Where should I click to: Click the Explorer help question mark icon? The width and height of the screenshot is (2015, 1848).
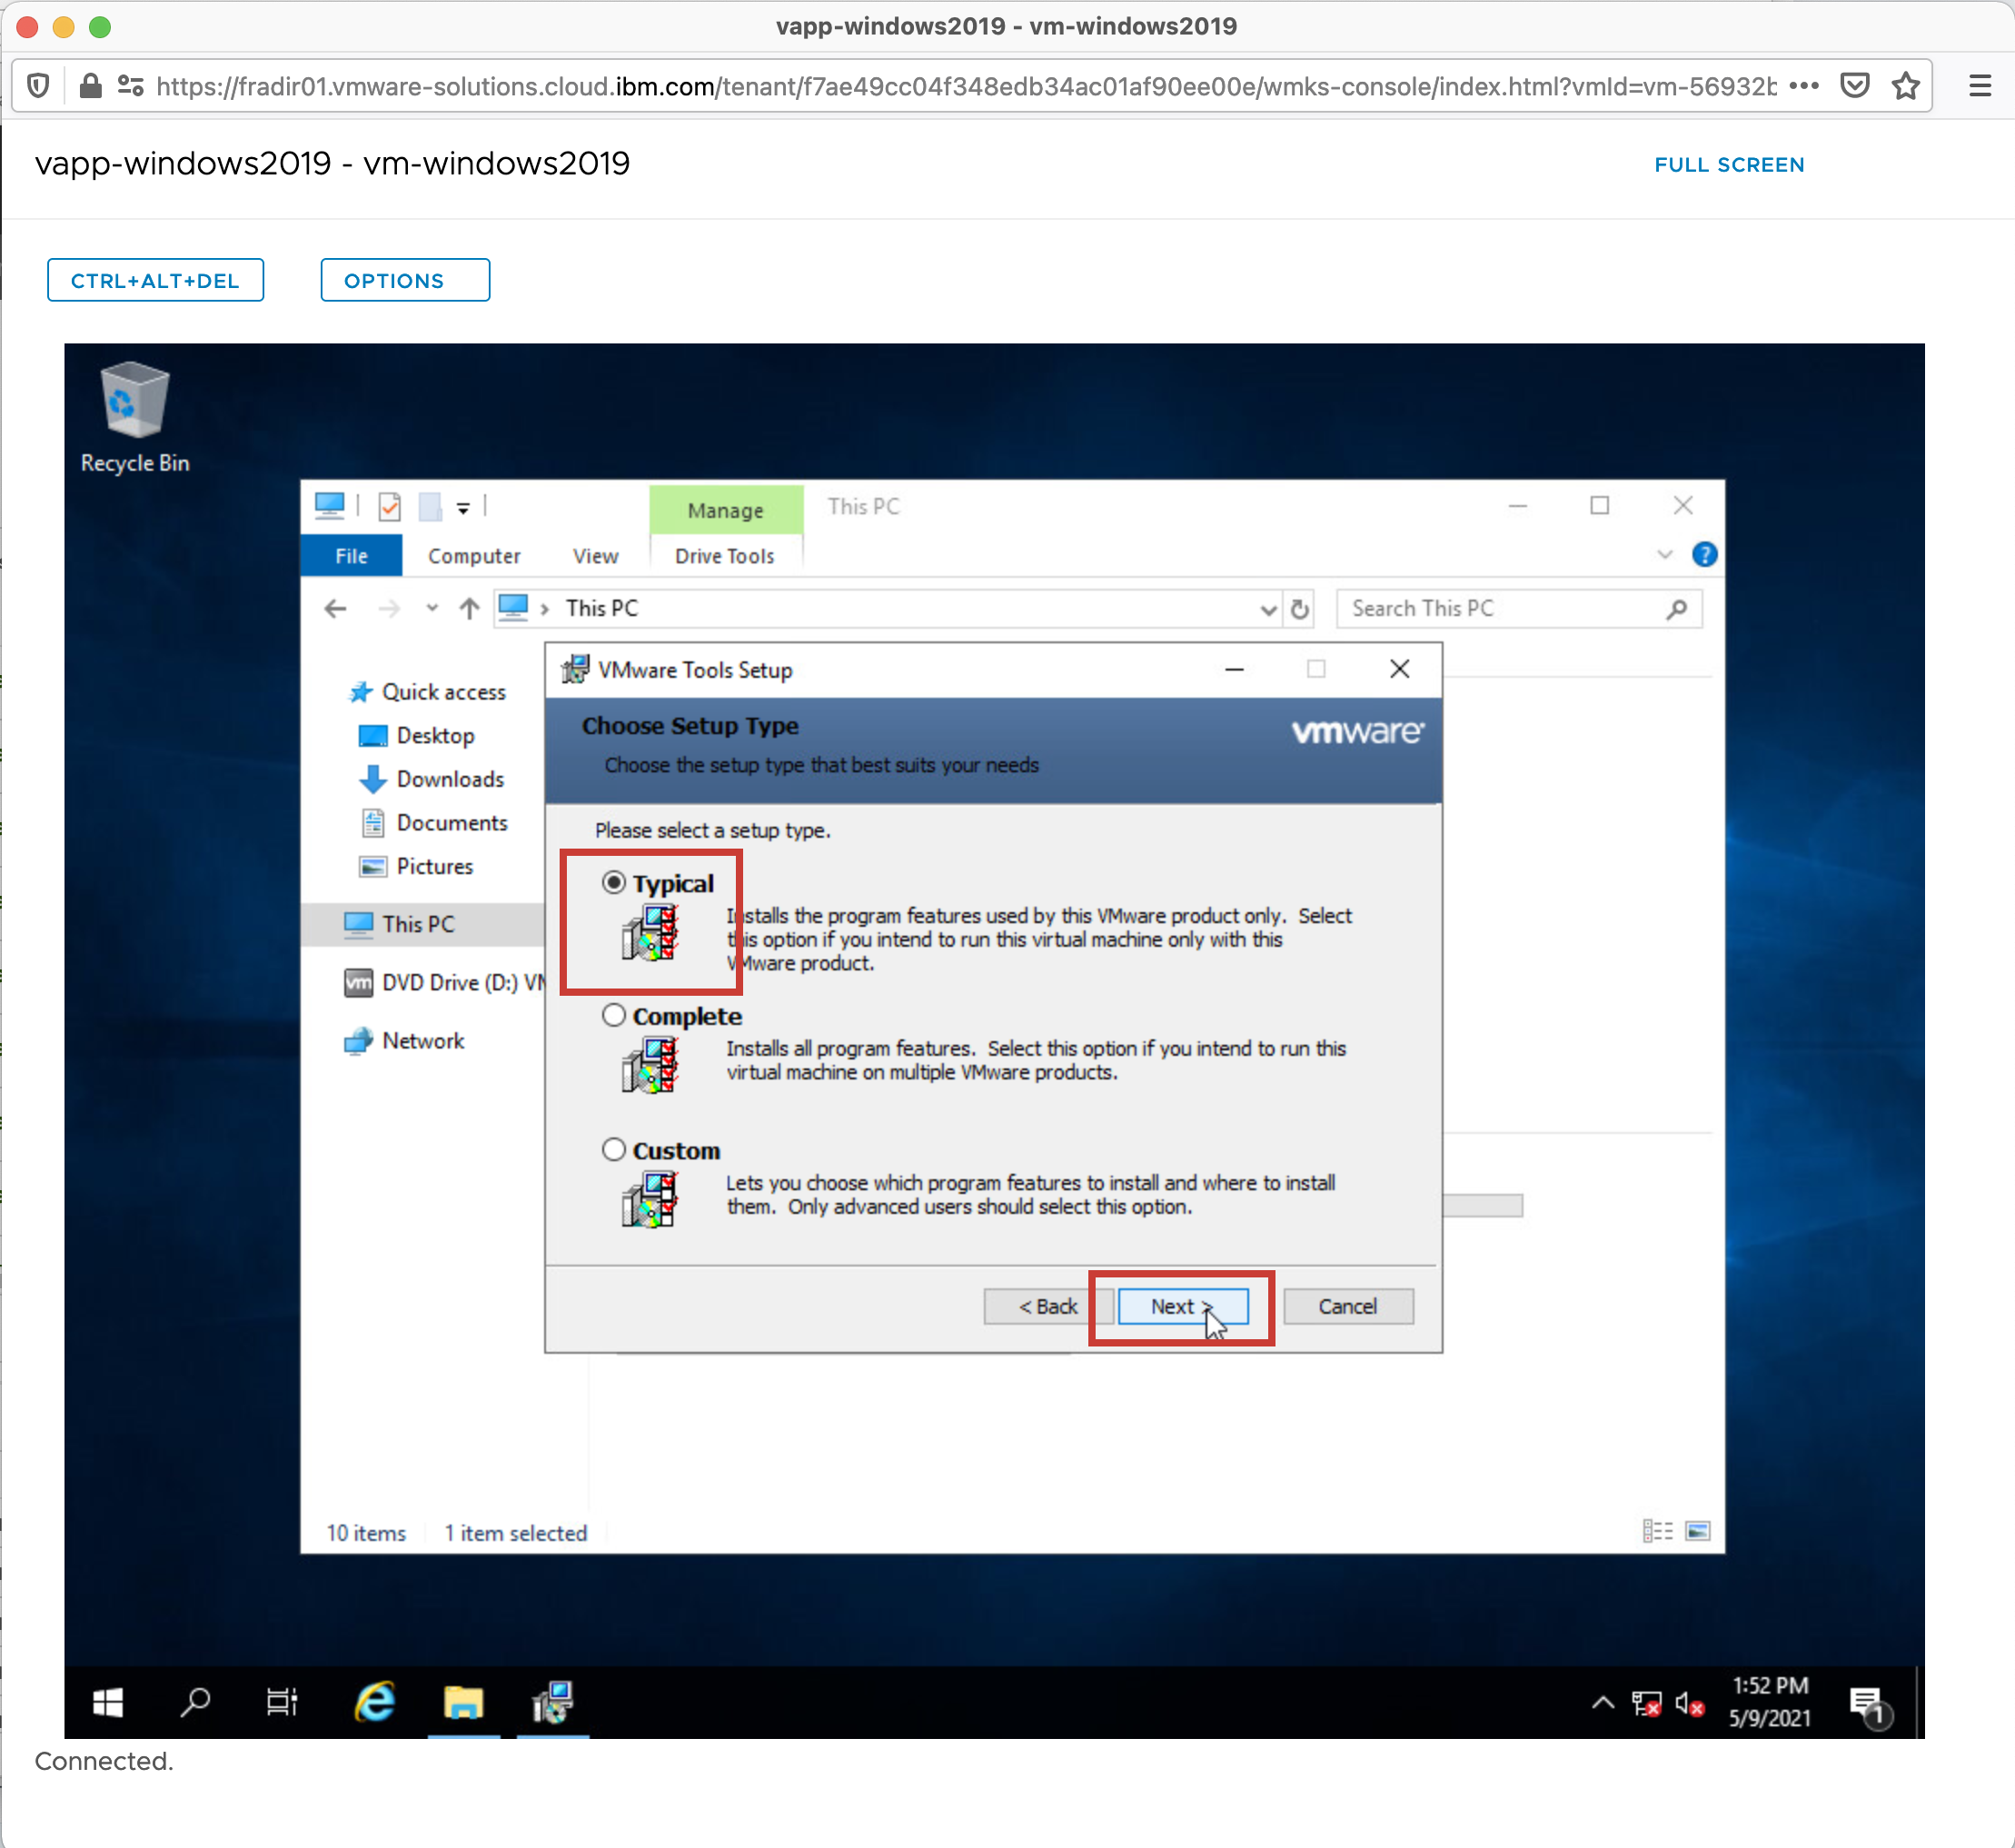1704,555
